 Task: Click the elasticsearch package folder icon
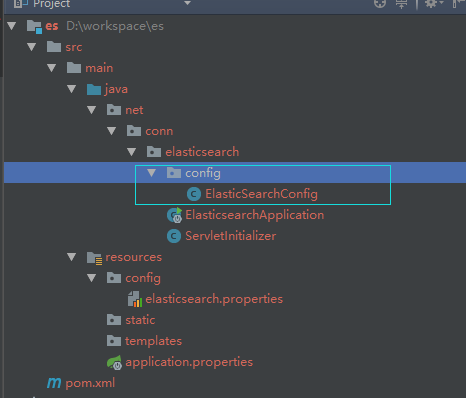click(x=154, y=152)
